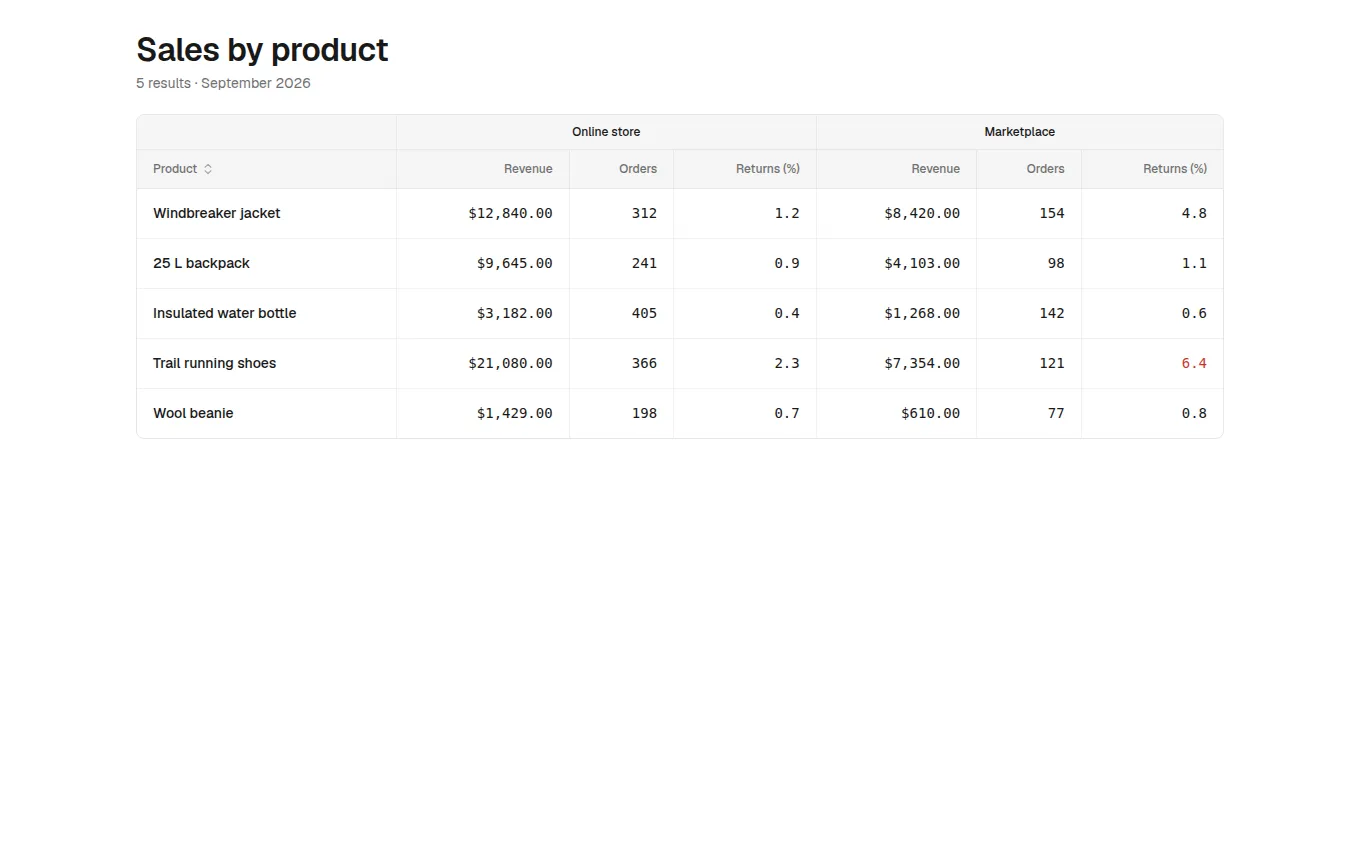Click the 366 orders cell
The width and height of the screenshot is (1360, 850).
pos(622,363)
